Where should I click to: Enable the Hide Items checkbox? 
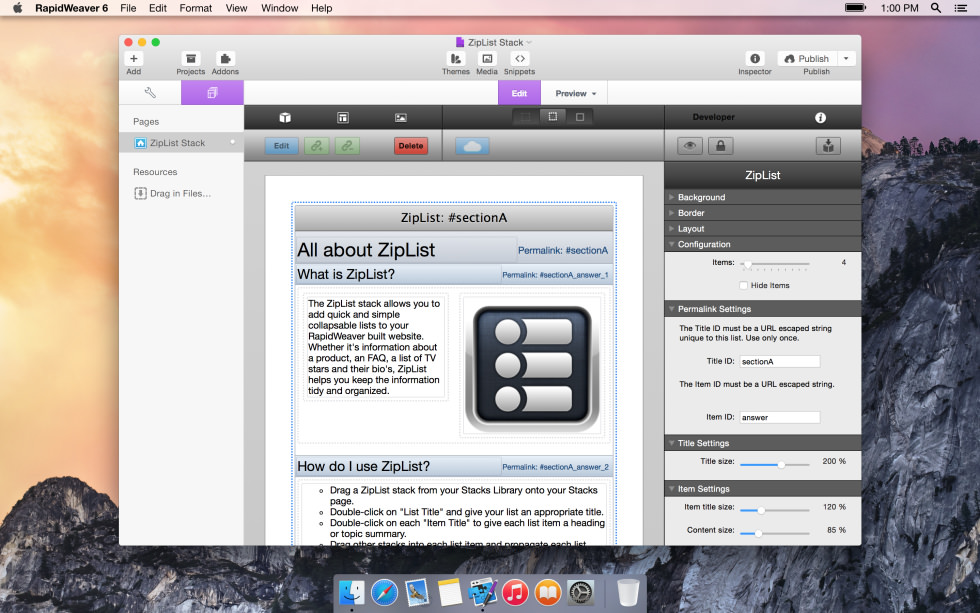tap(743, 285)
